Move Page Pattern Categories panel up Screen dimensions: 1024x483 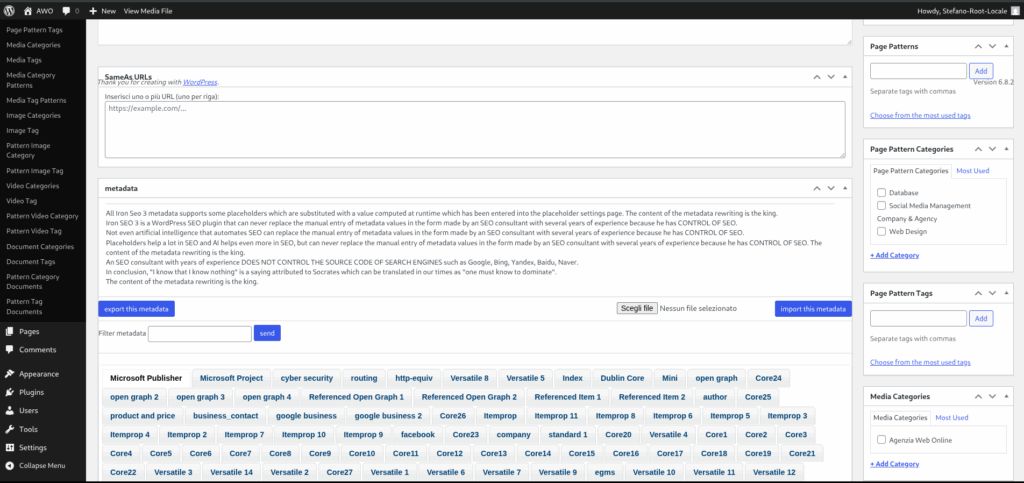tap(978, 149)
